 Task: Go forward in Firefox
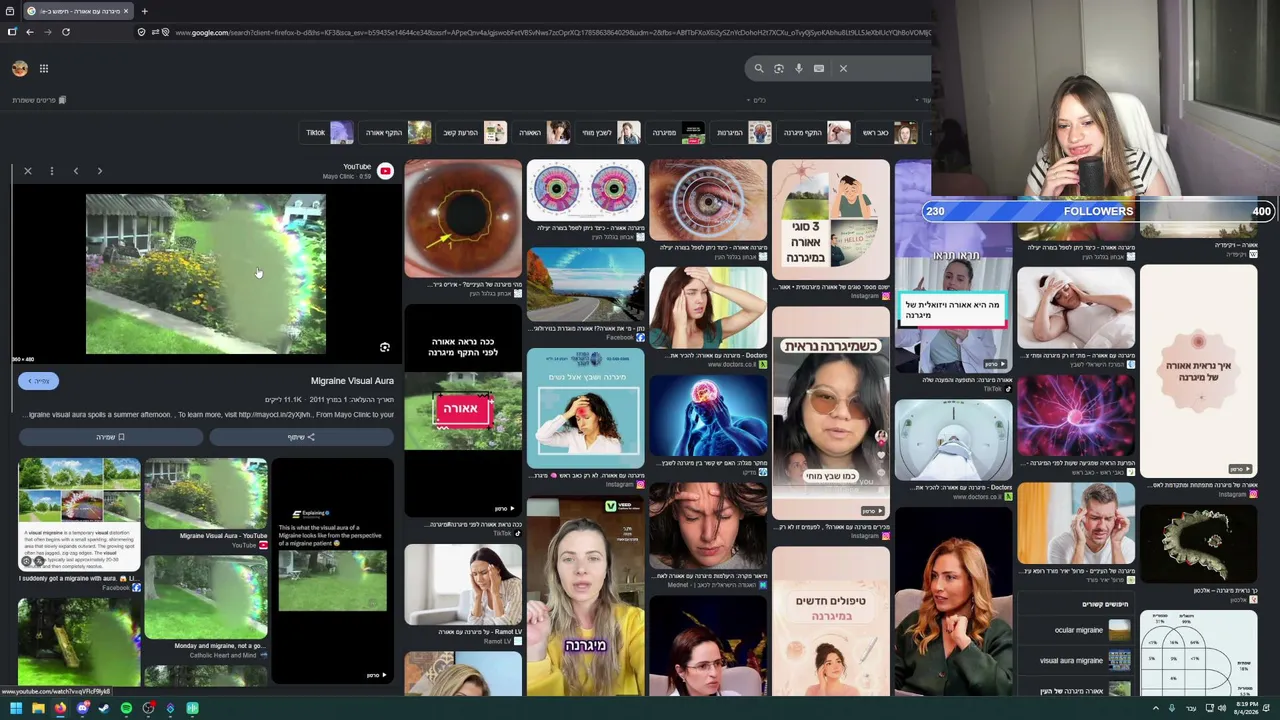click(x=48, y=32)
